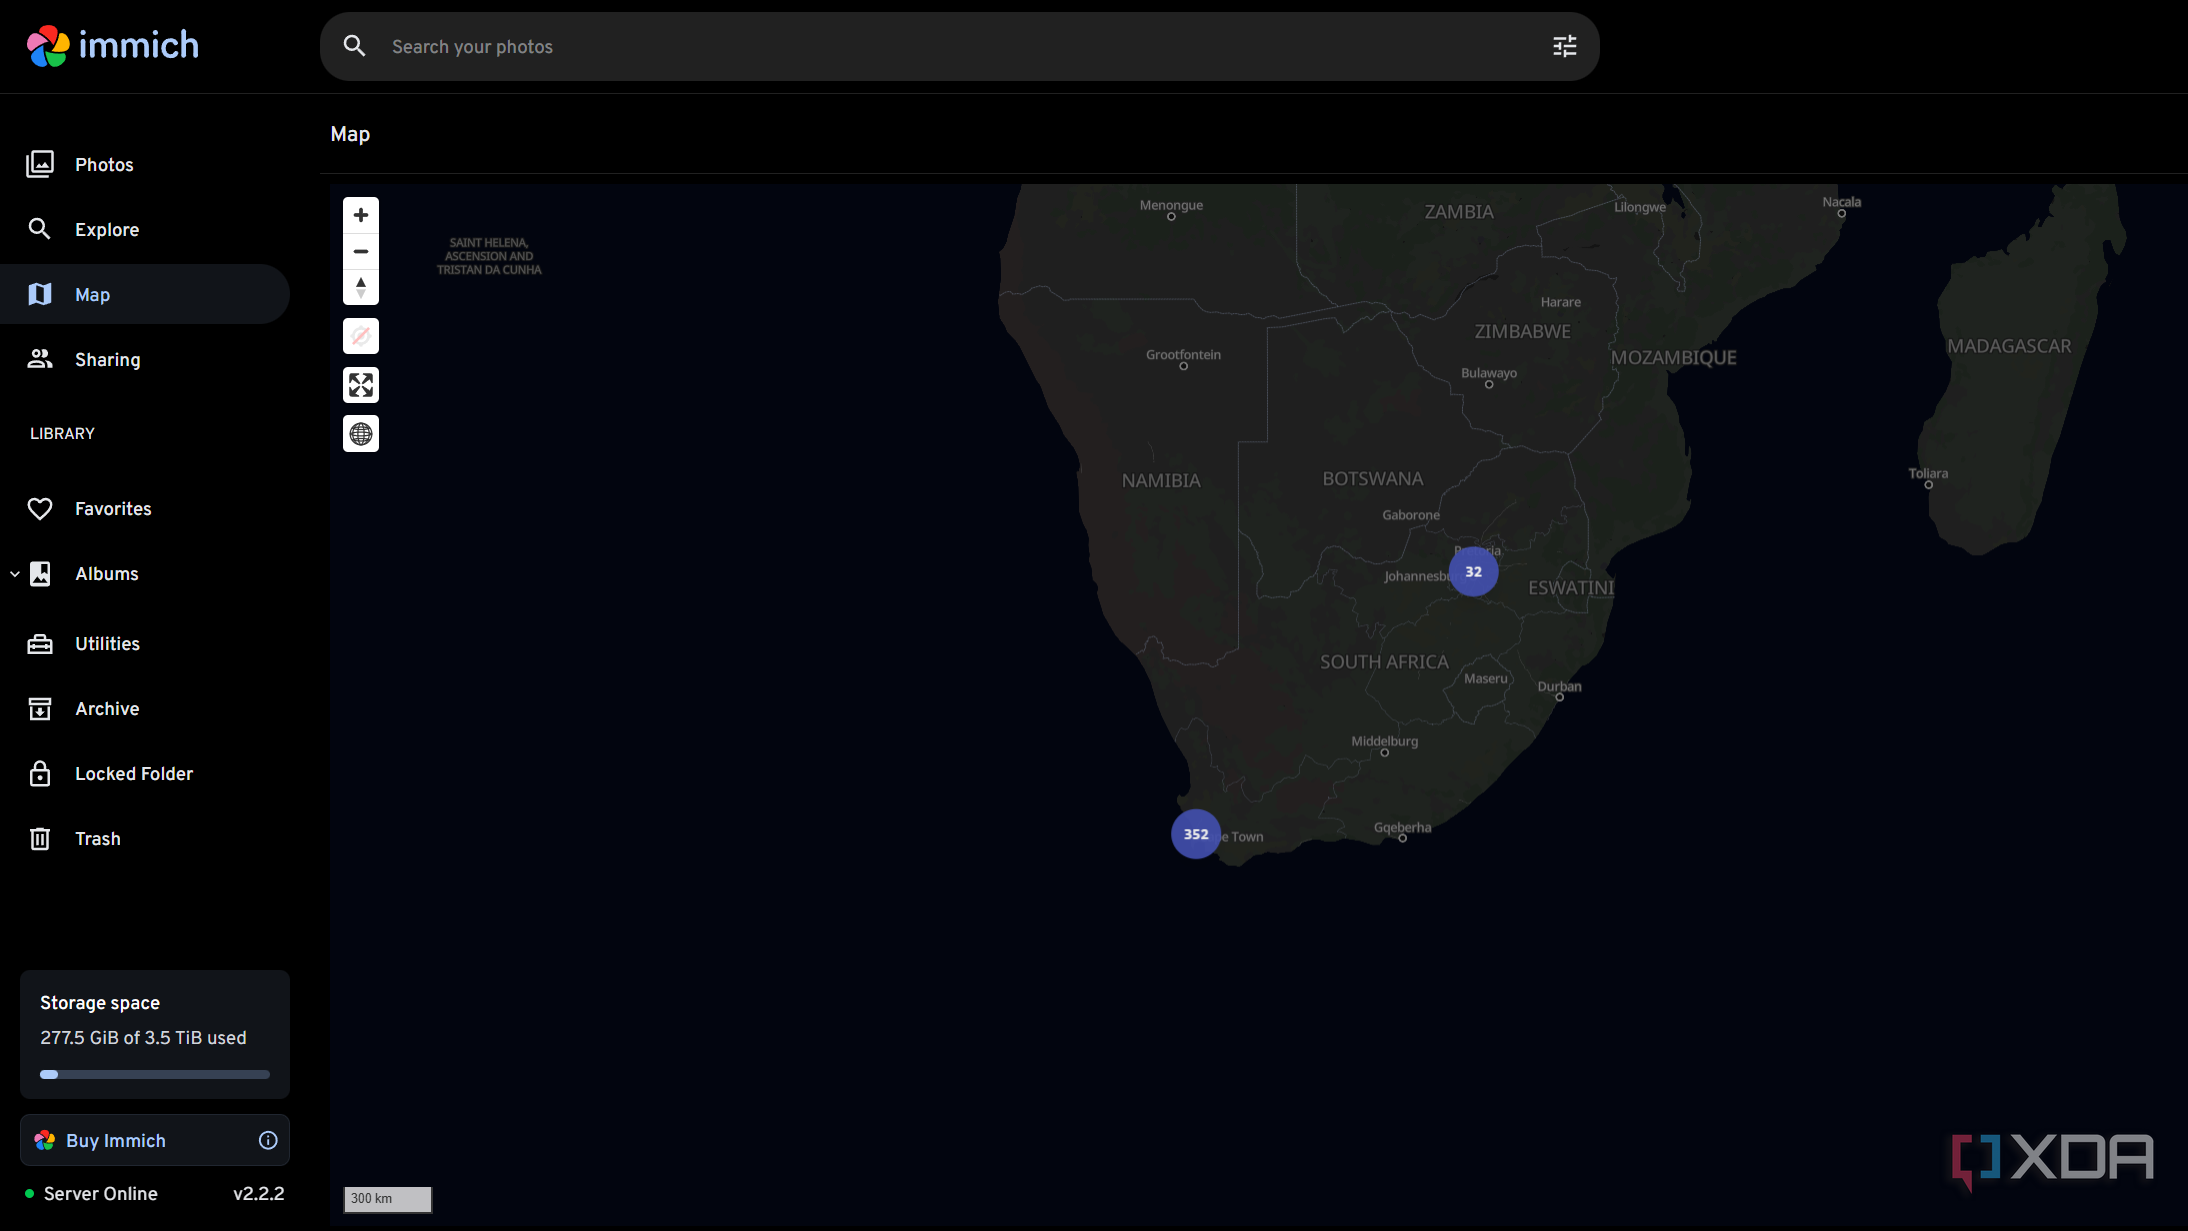This screenshot has width=2188, height=1231.
Task: Click the immich logo
Action: click(x=113, y=46)
